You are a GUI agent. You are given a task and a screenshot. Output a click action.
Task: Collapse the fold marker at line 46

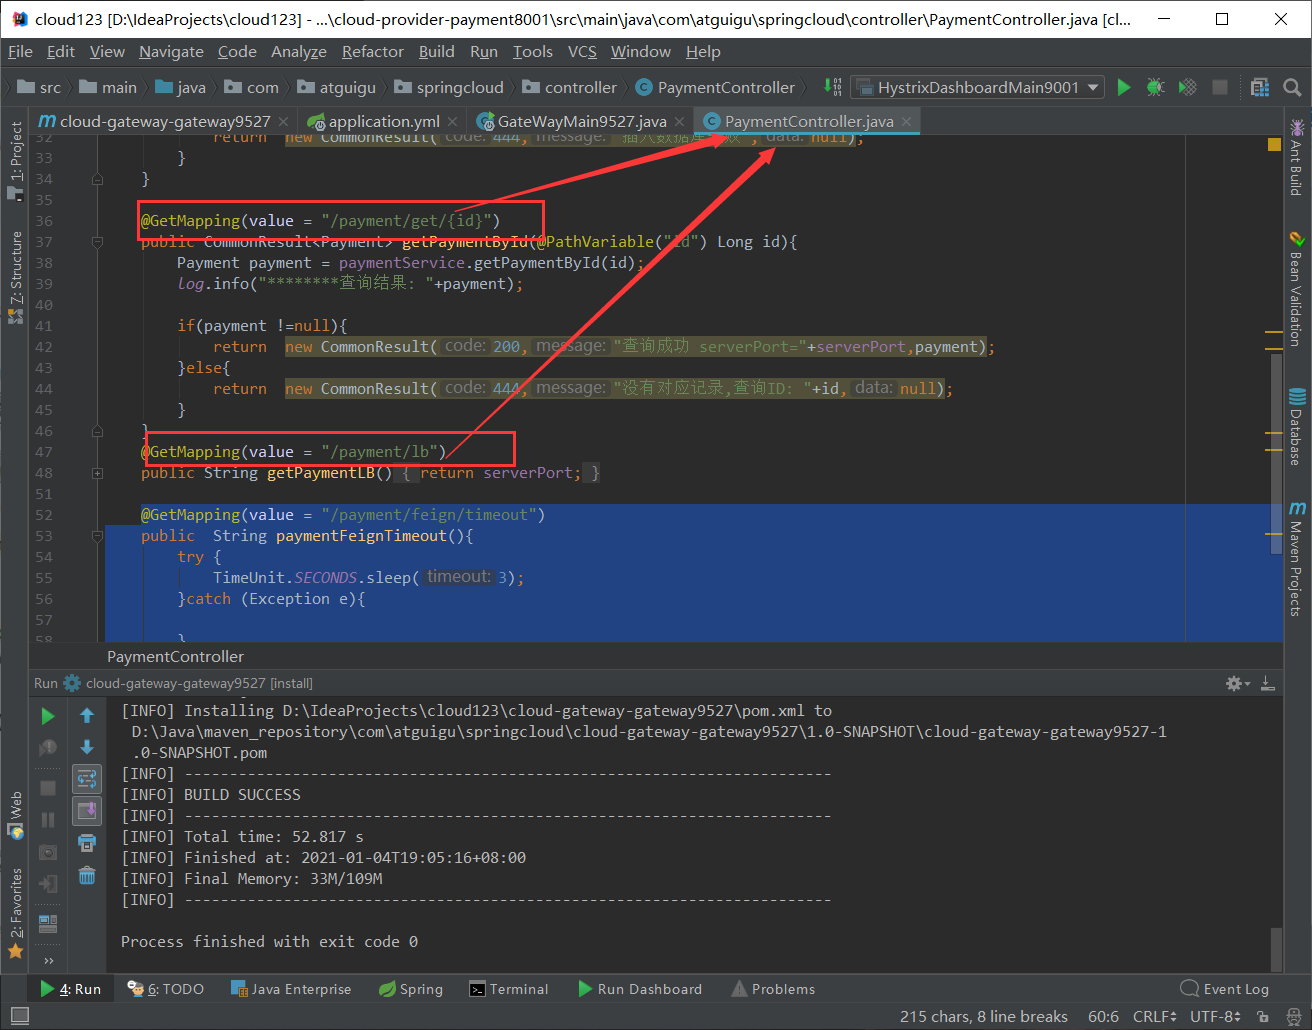tap(97, 431)
